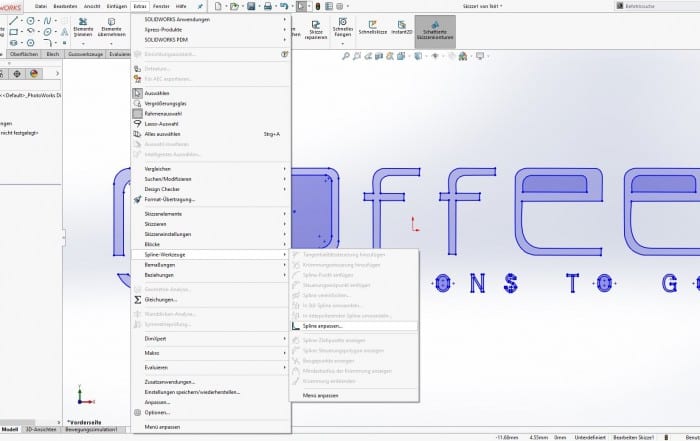The image size is (700, 441).
Task: Click the Rebuild traffic light icon
Action: pyautogui.click(x=318, y=6)
